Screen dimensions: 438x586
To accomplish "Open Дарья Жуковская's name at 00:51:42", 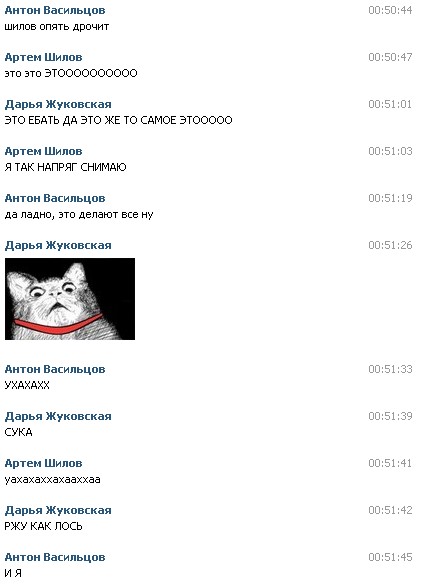I will point(58,510).
